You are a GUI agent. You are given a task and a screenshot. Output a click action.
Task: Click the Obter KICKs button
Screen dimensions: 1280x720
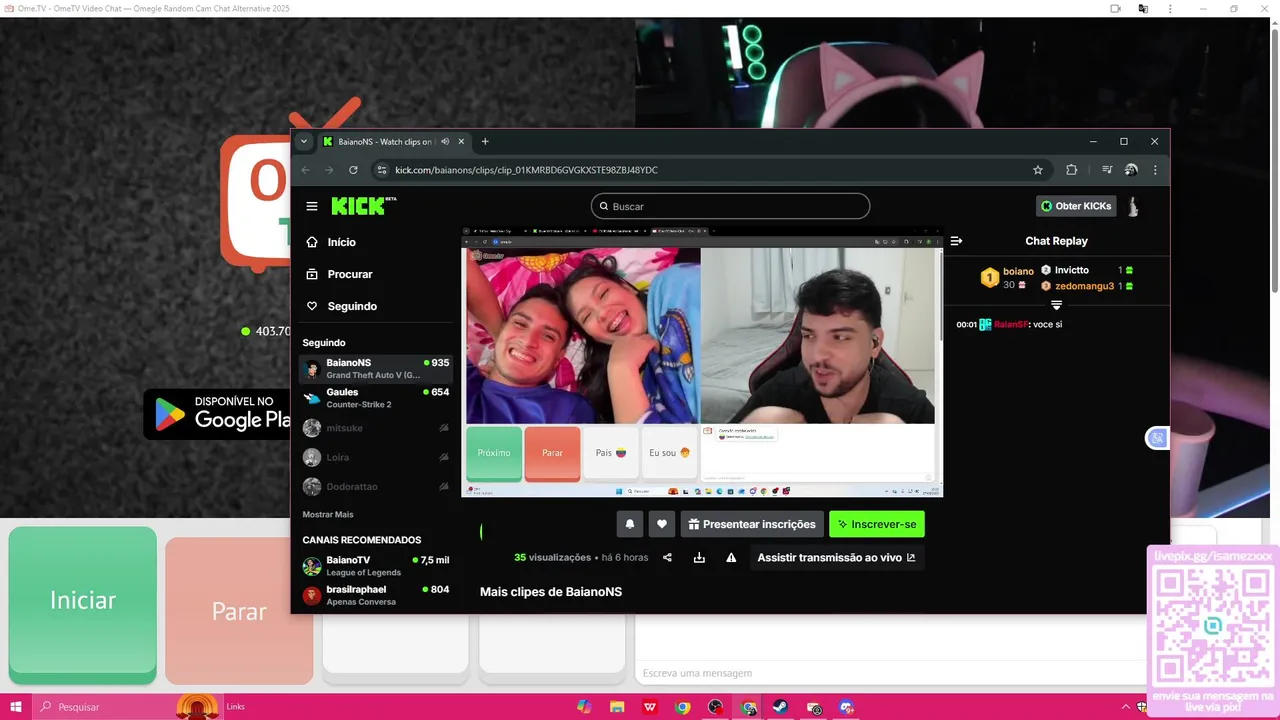coord(1076,206)
